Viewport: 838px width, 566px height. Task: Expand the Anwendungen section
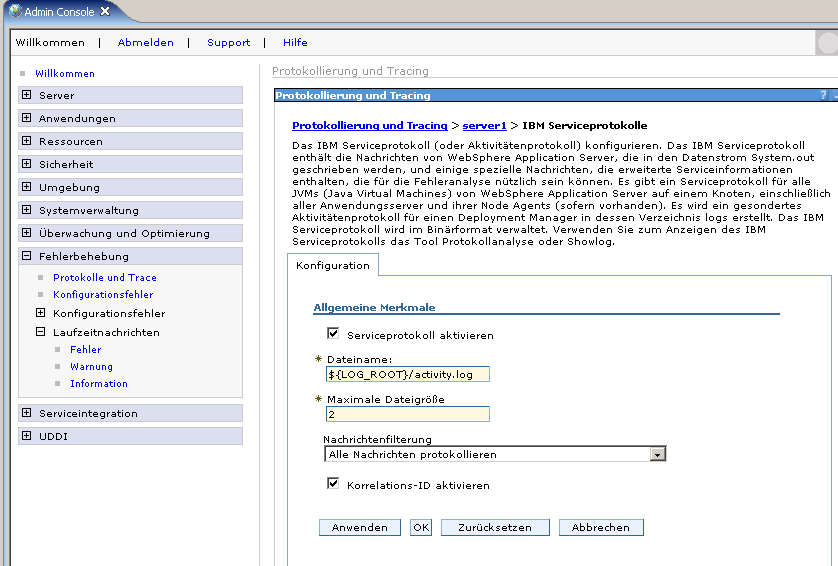click(26, 118)
